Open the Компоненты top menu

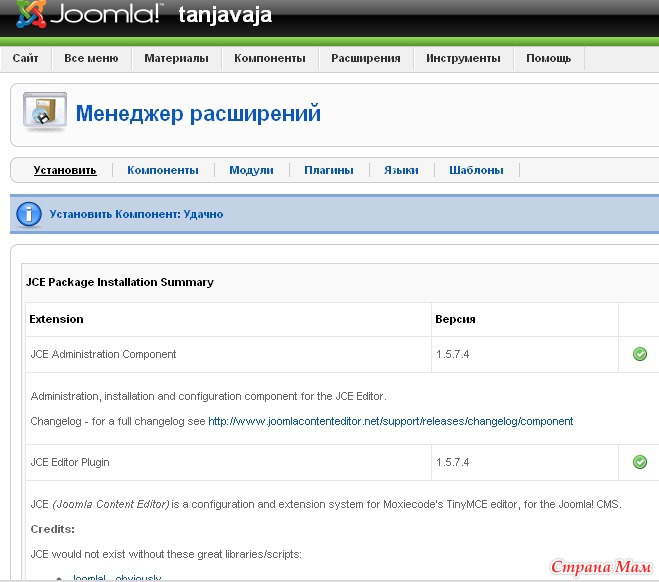tap(270, 58)
